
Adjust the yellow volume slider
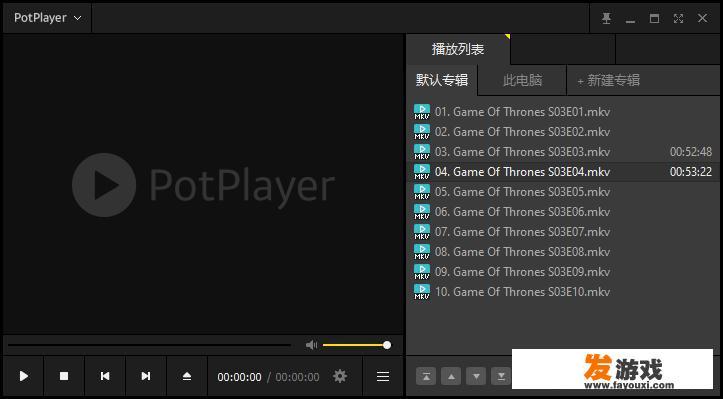pos(356,345)
